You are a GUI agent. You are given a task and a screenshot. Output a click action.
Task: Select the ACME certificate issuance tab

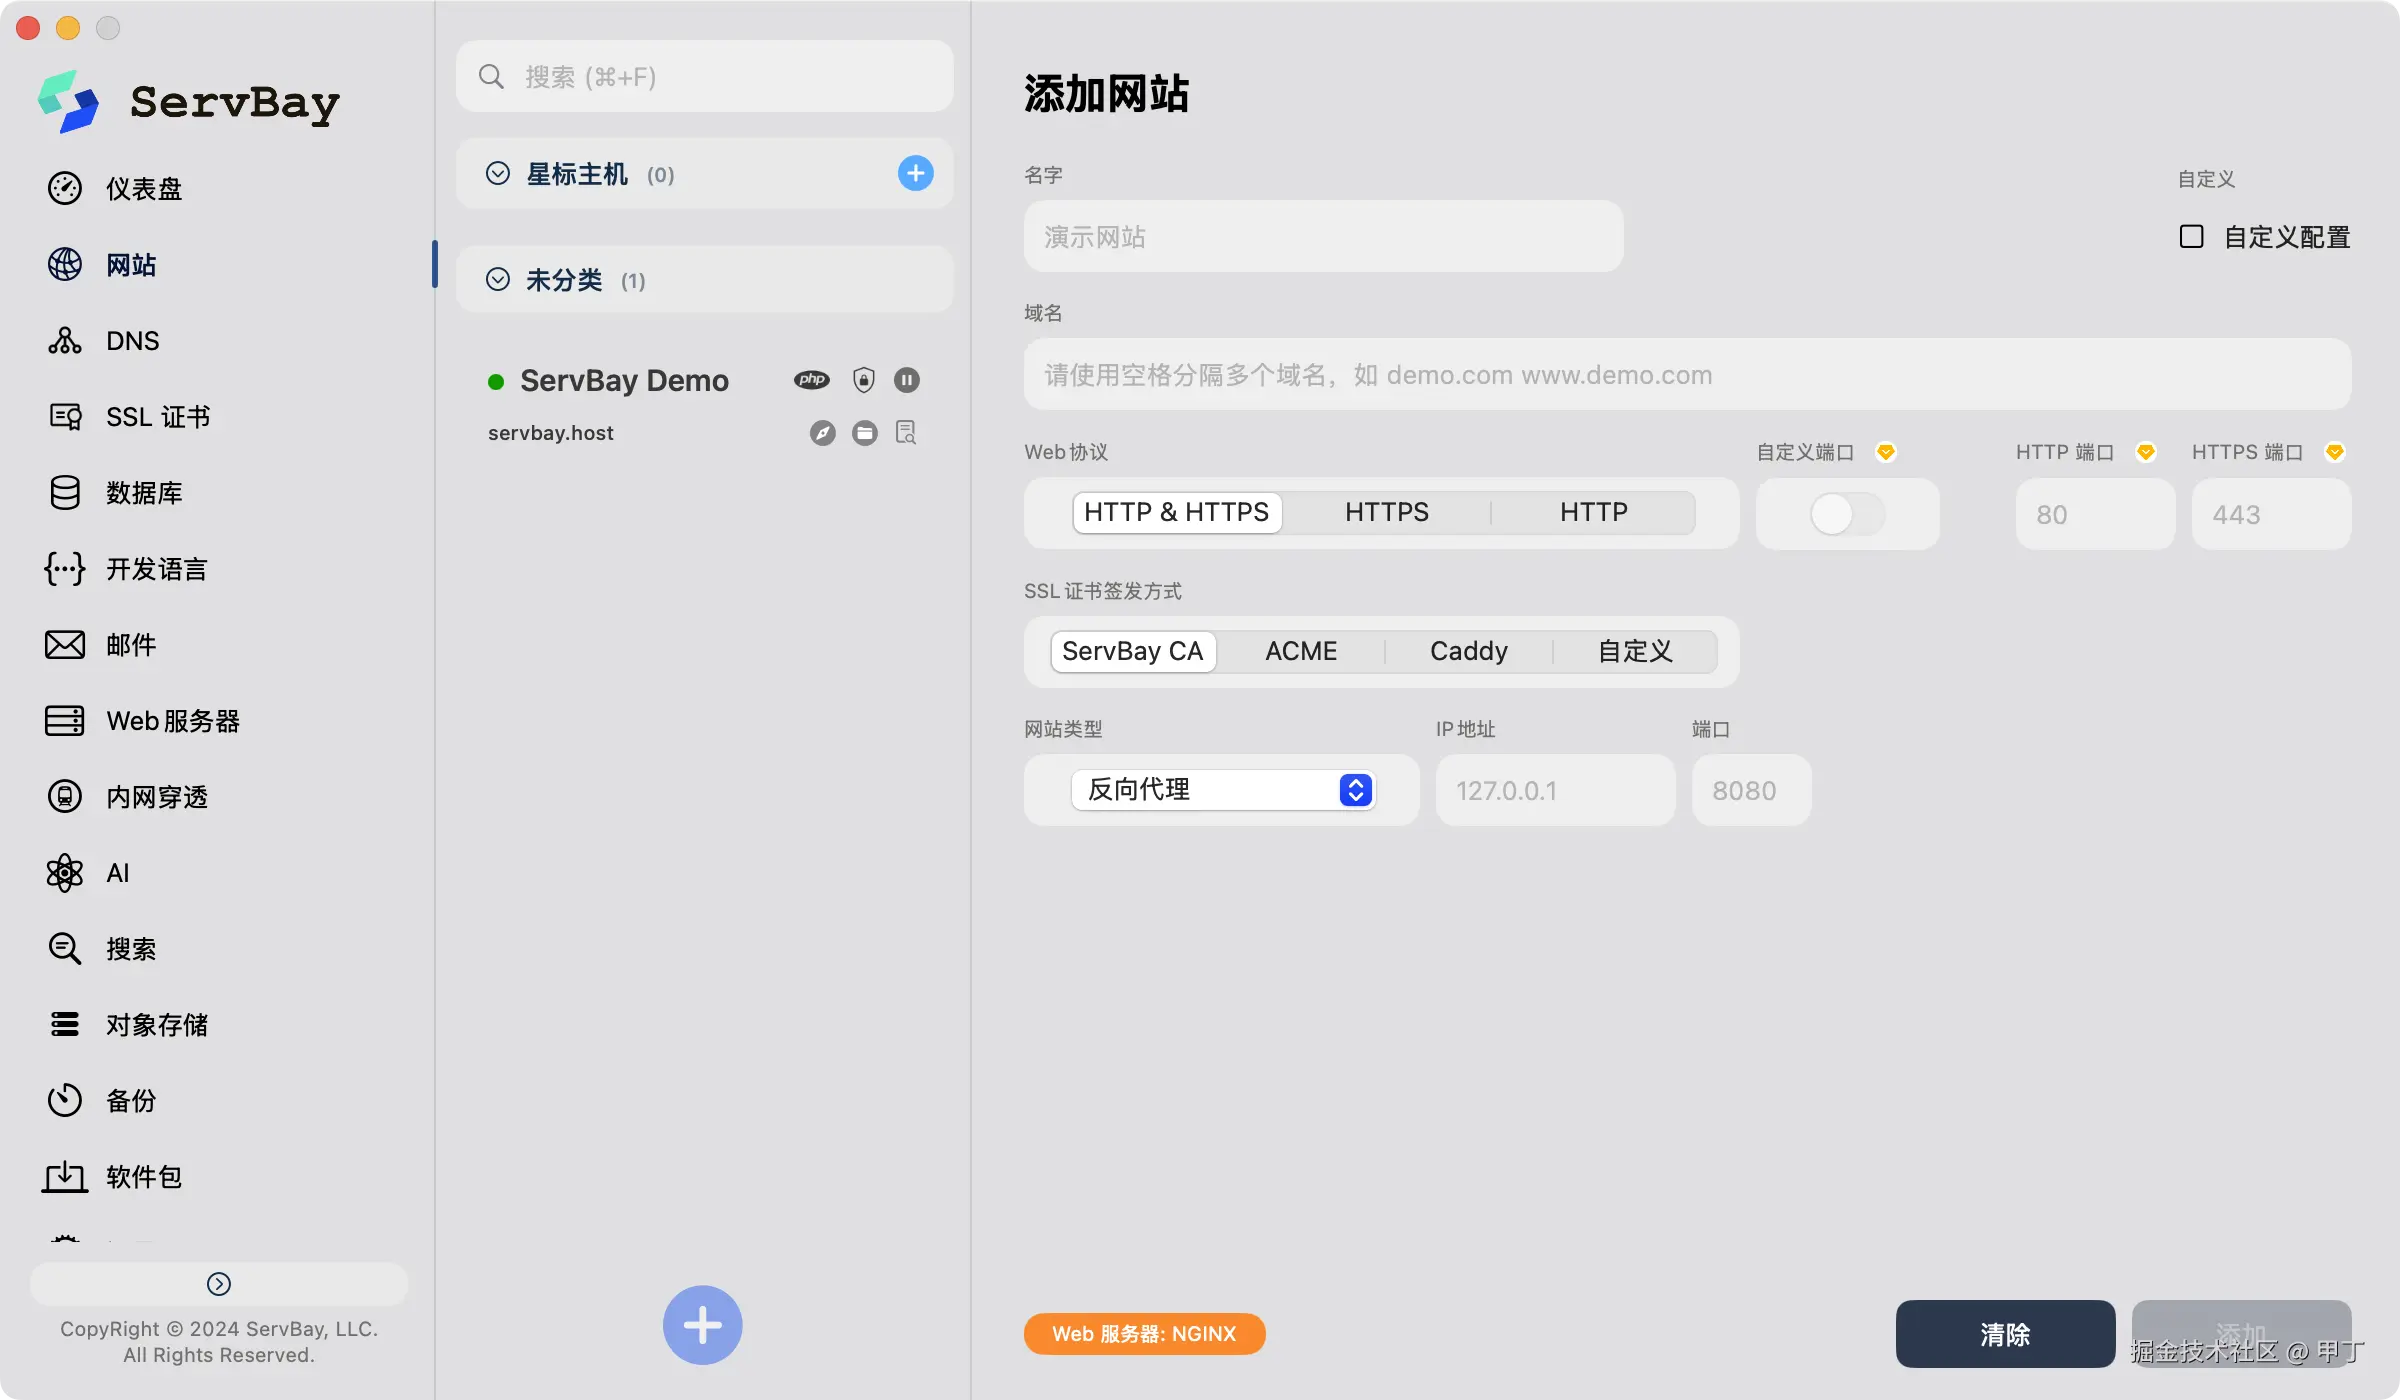point(1301,650)
